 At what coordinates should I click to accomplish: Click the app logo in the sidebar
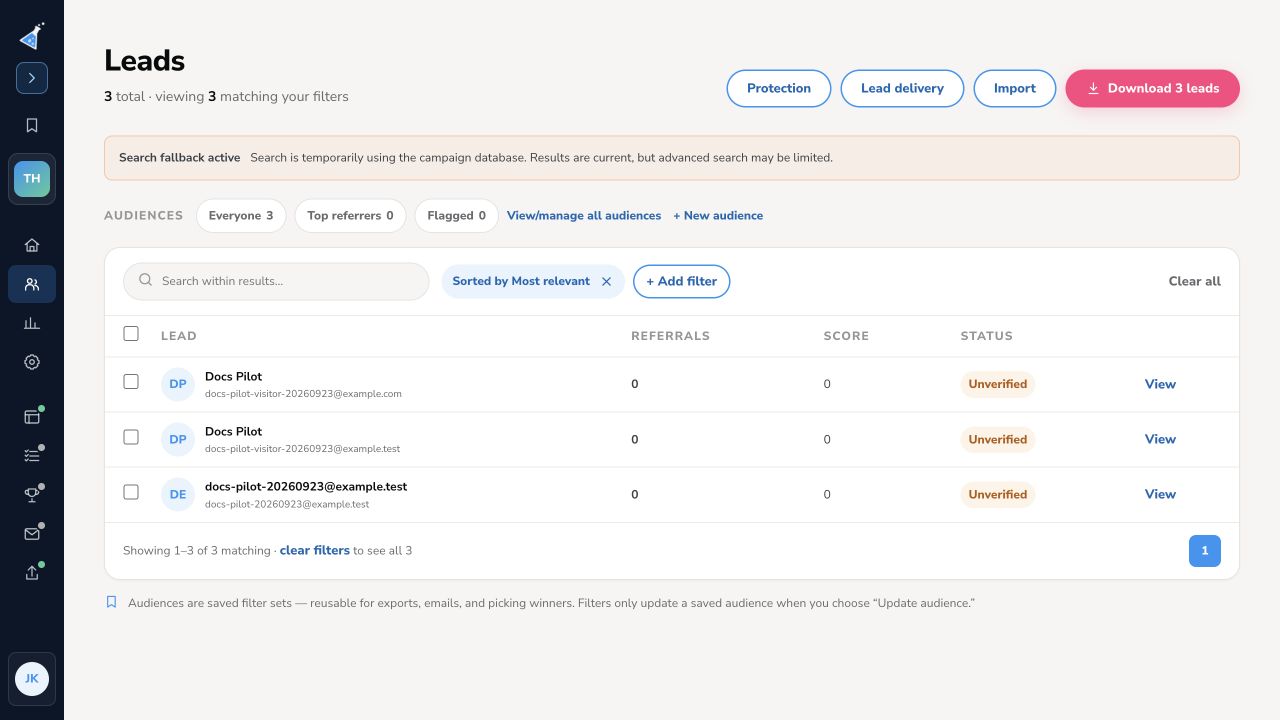[x=32, y=36]
